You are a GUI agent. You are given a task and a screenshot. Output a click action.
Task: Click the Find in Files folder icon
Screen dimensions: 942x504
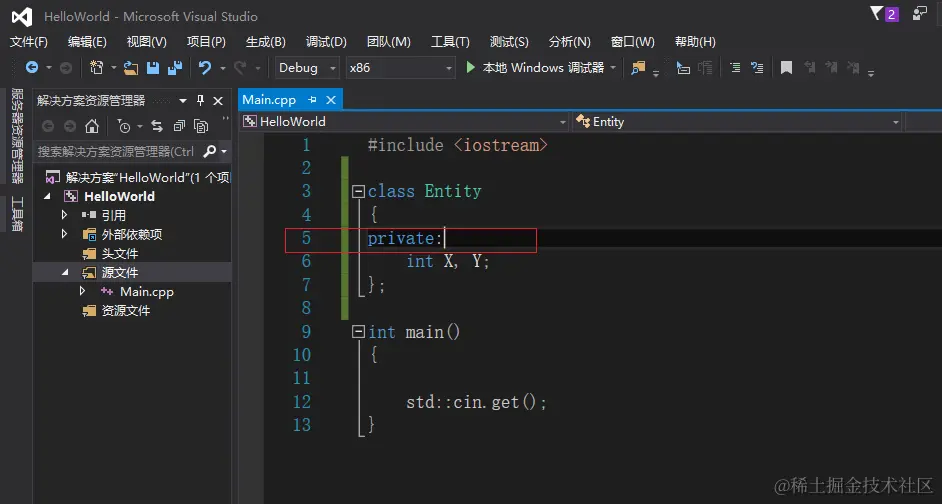(638, 68)
